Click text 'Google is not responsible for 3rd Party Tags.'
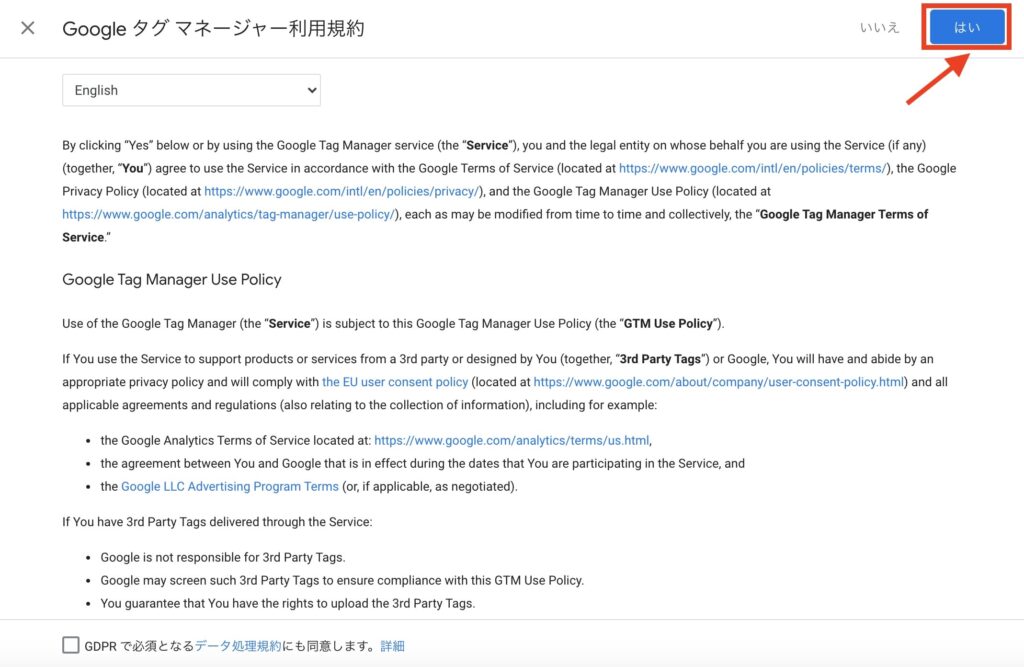The height and width of the screenshot is (667, 1024). coord(223,558)
